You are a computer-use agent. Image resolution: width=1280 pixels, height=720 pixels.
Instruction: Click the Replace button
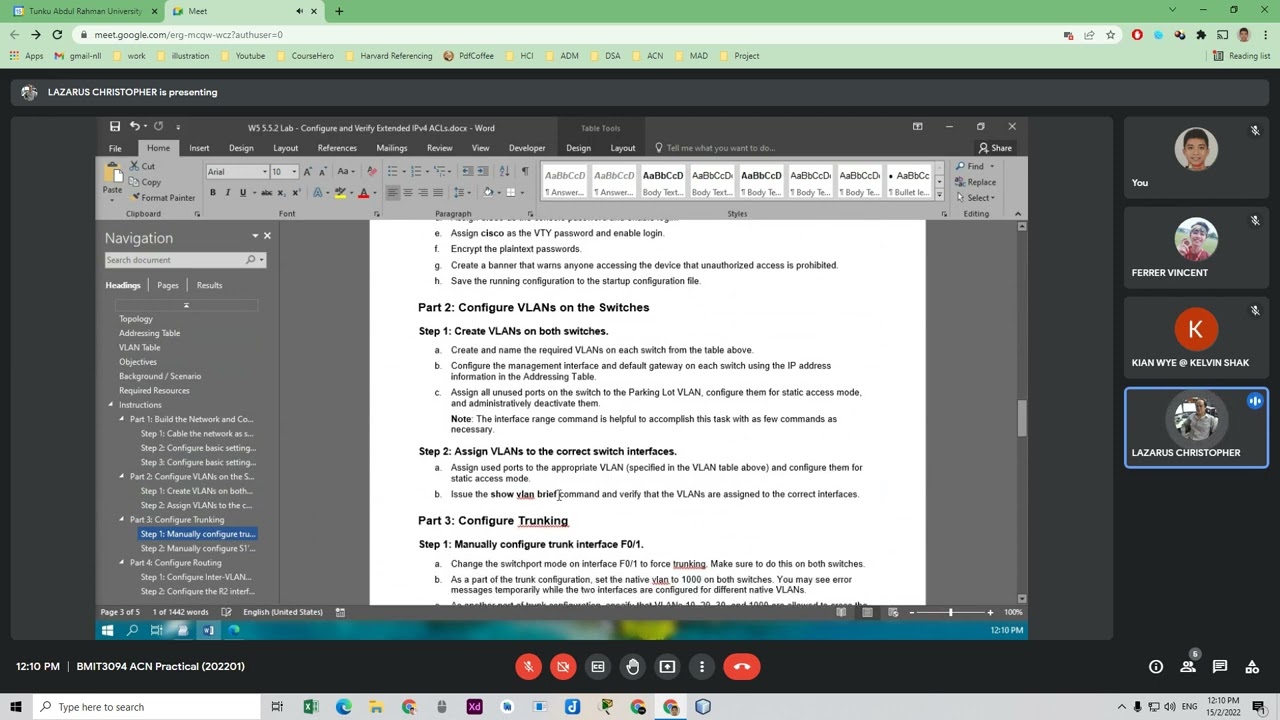pyautogui.click(x=975, y=182)
